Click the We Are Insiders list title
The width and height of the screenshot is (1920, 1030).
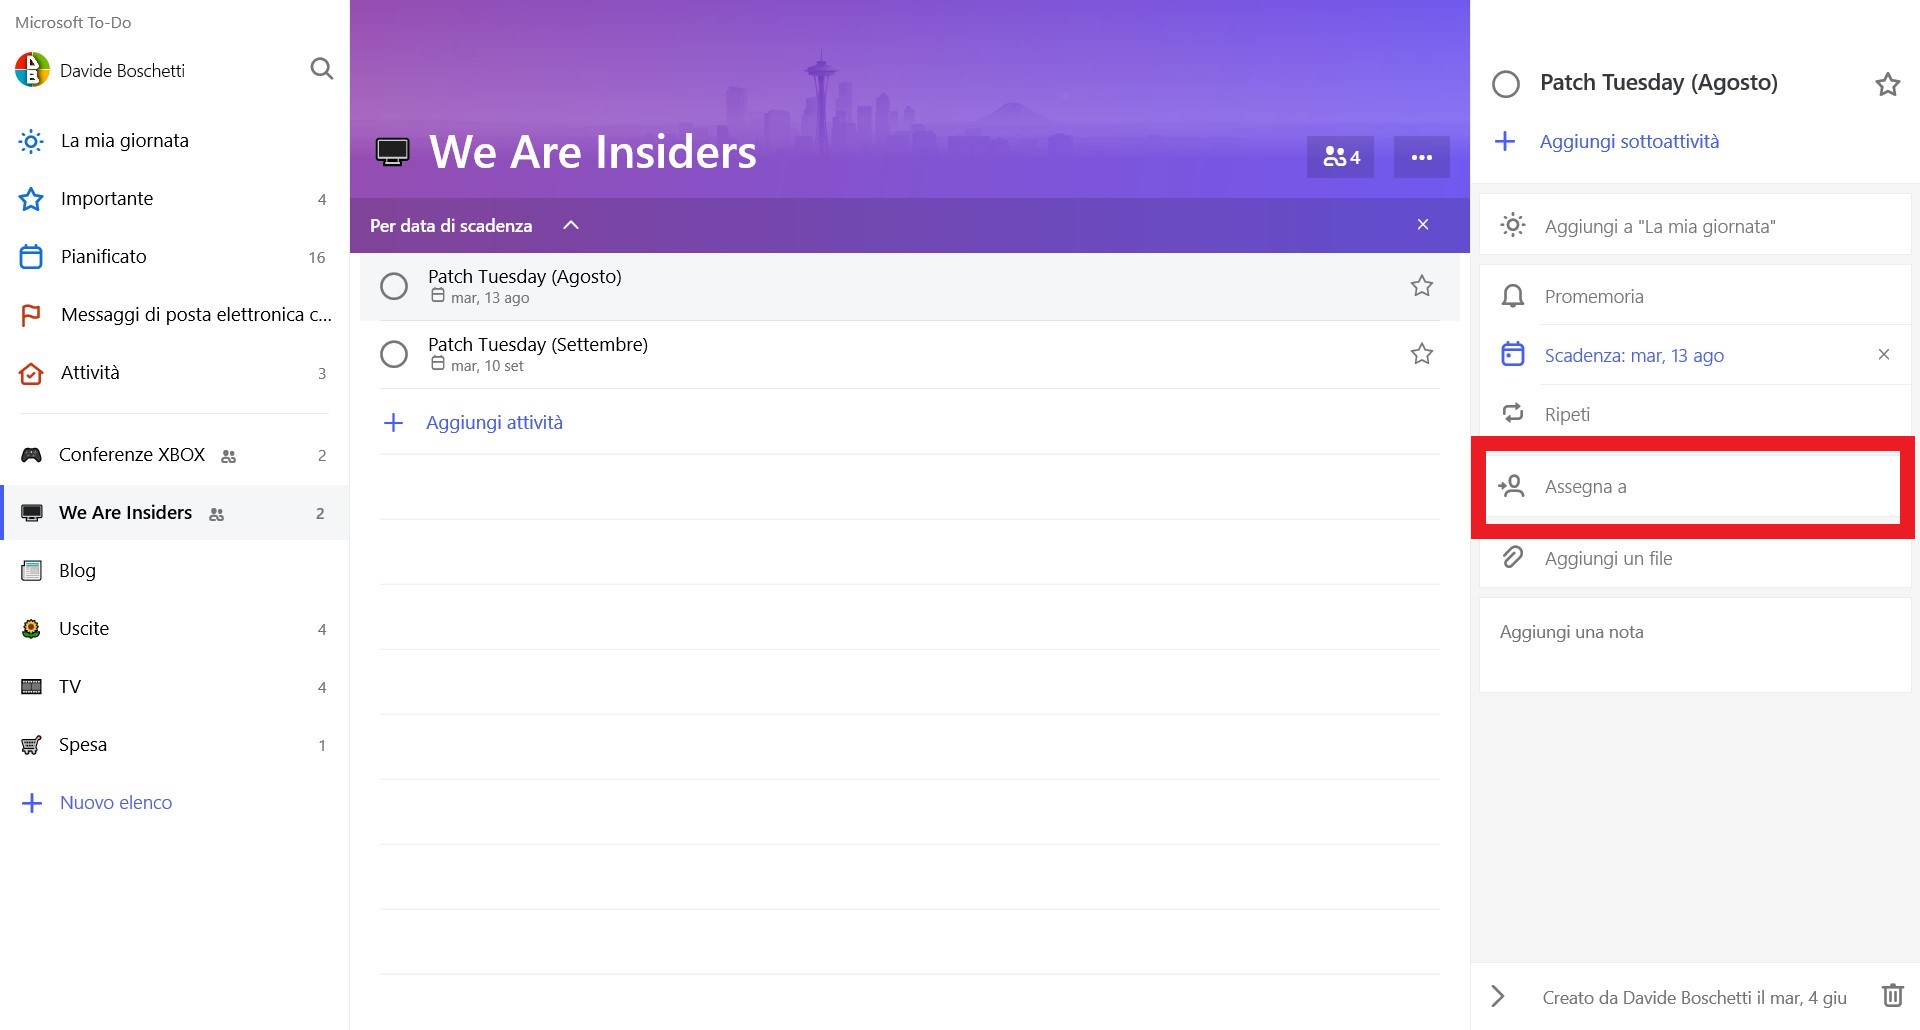[593, 152]
